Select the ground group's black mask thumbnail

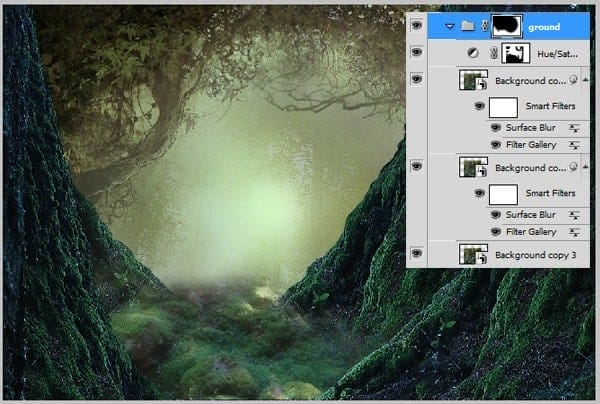point(507,26)
